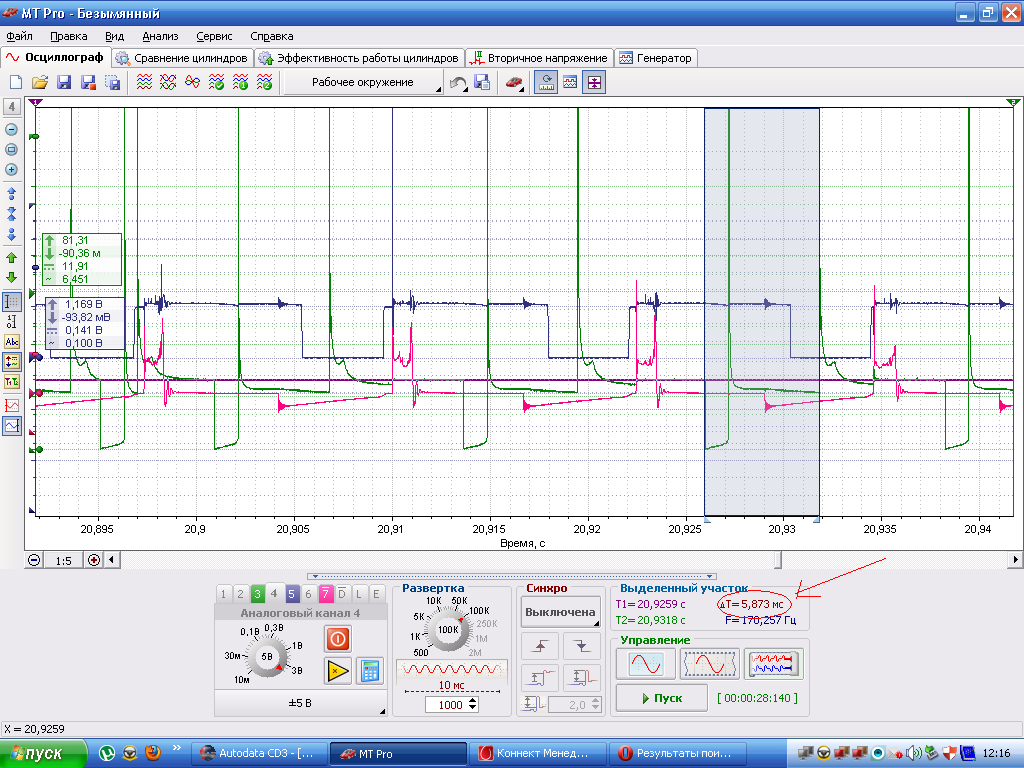1024x768 pixels.
Task: Click the undo arrow toolbar icon
Action: [458, 83]
